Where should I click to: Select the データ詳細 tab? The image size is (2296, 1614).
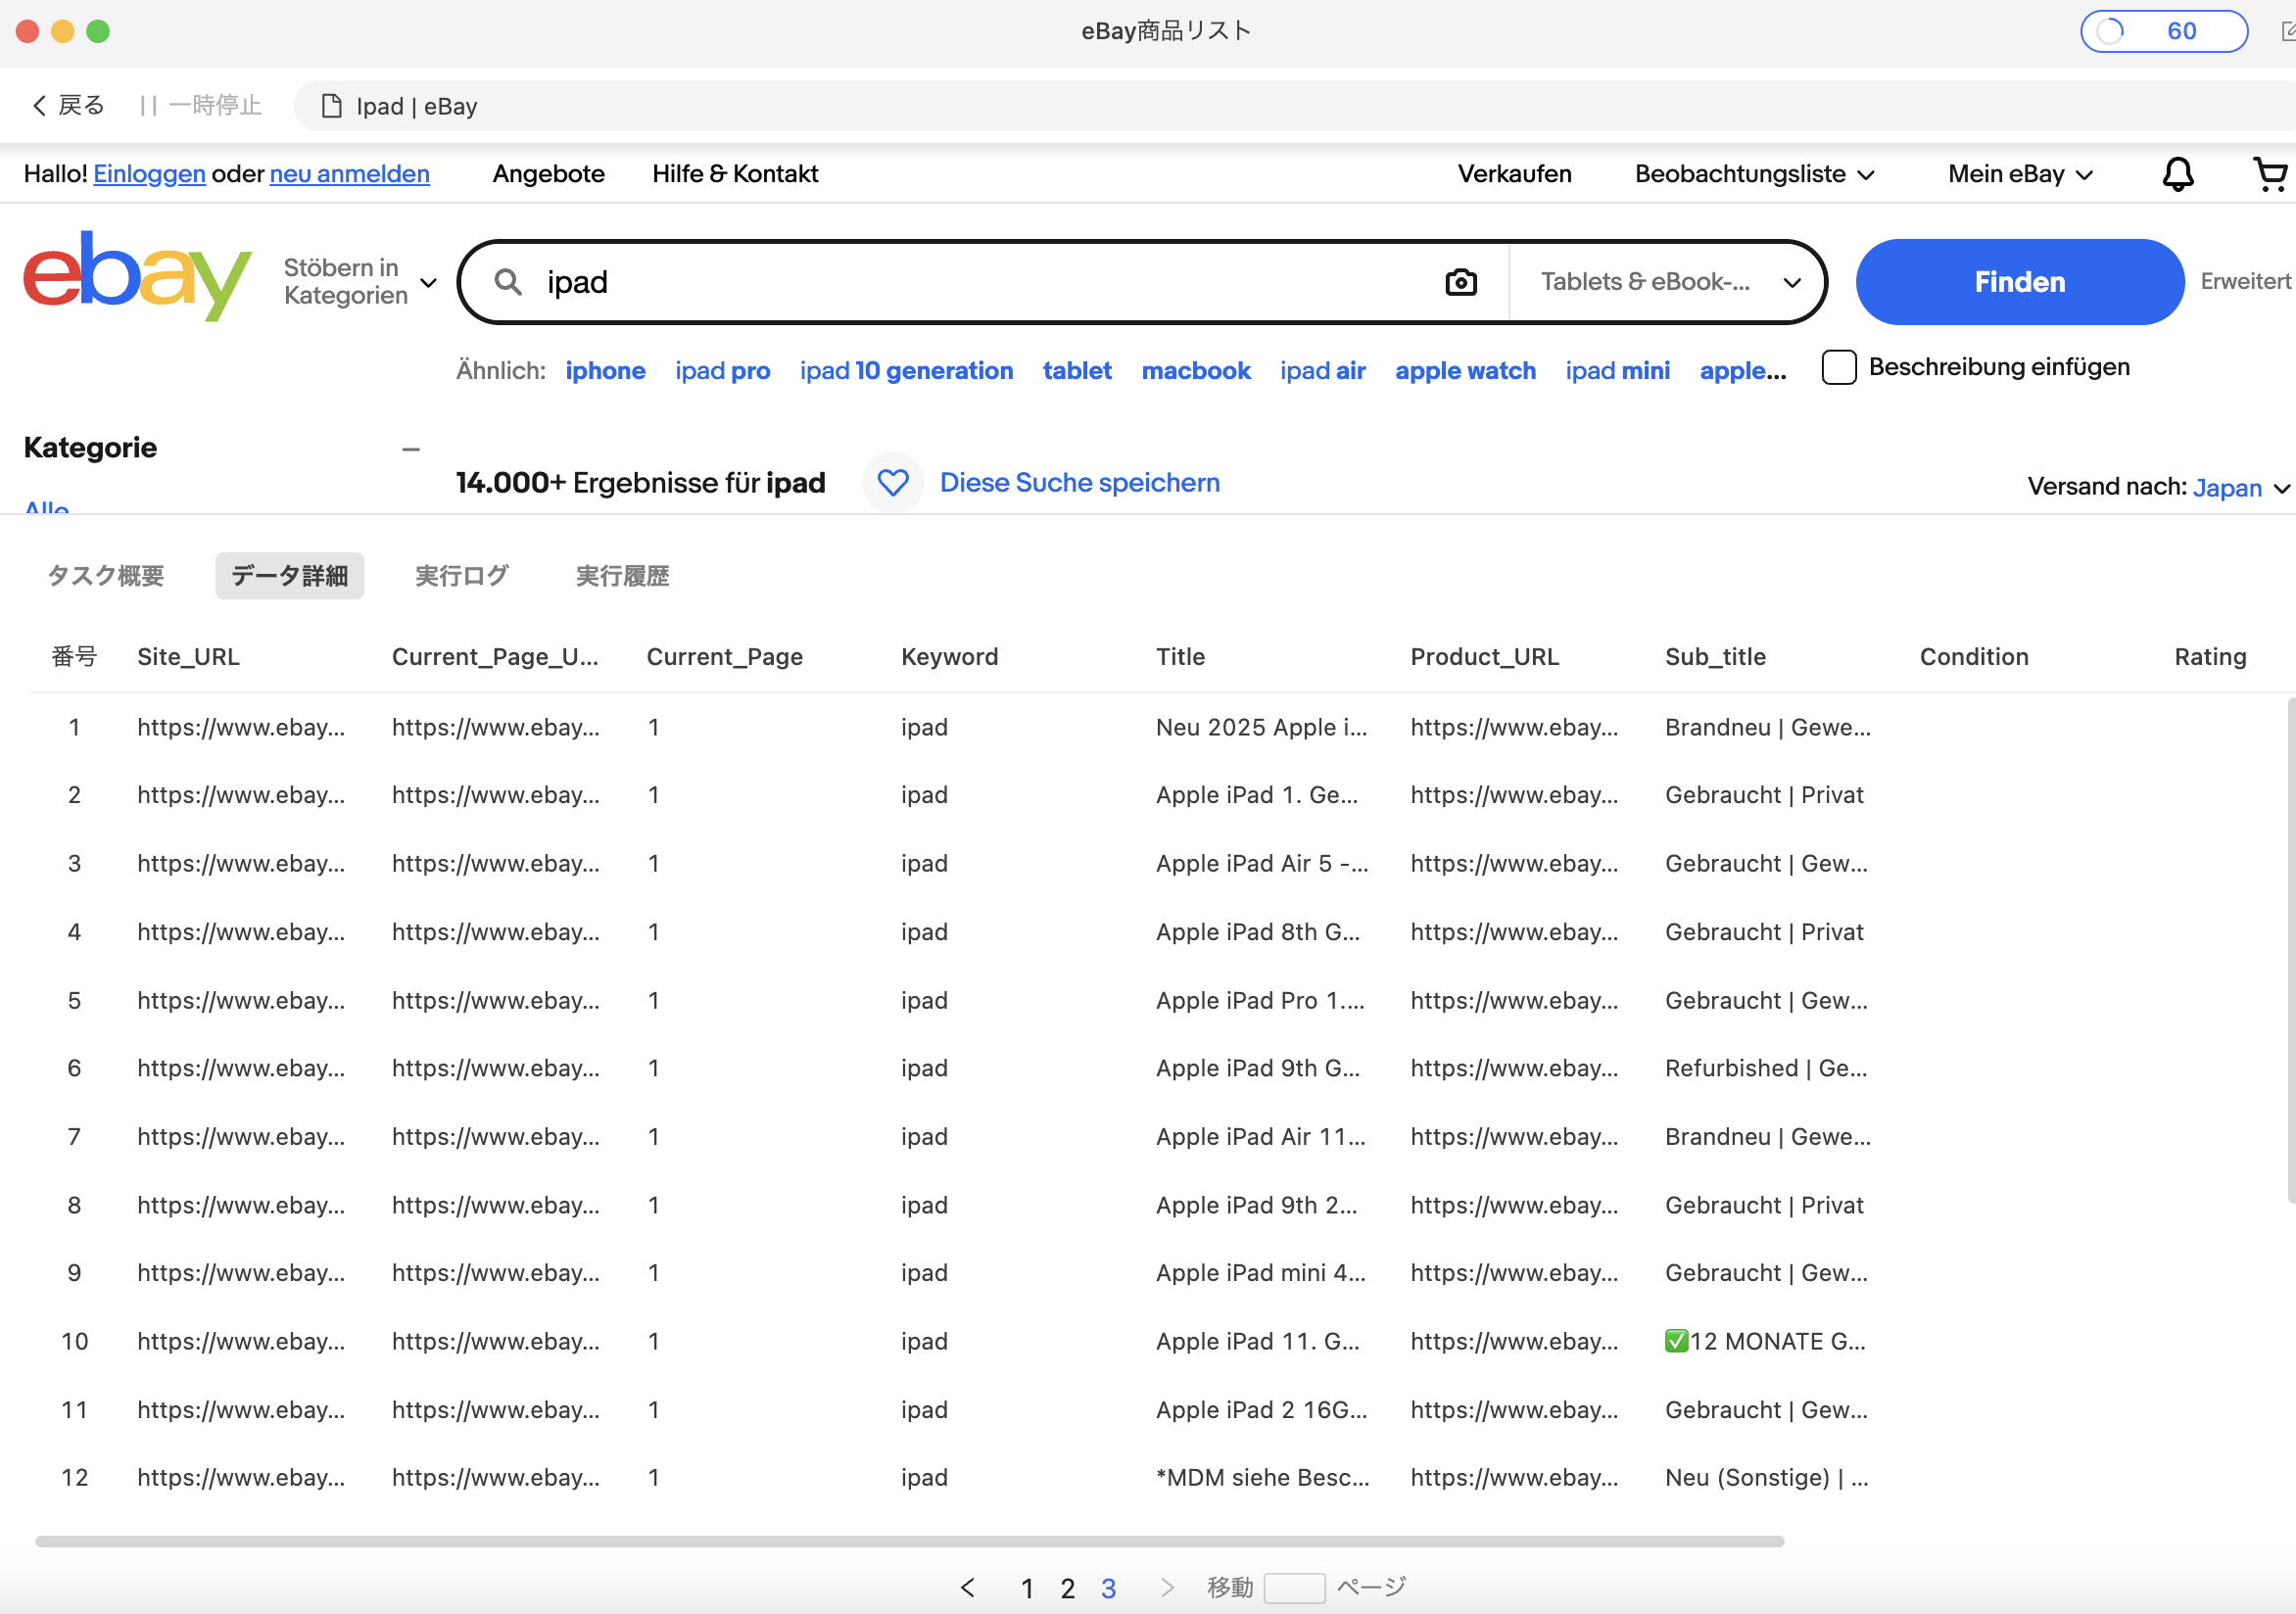point(290,576)
